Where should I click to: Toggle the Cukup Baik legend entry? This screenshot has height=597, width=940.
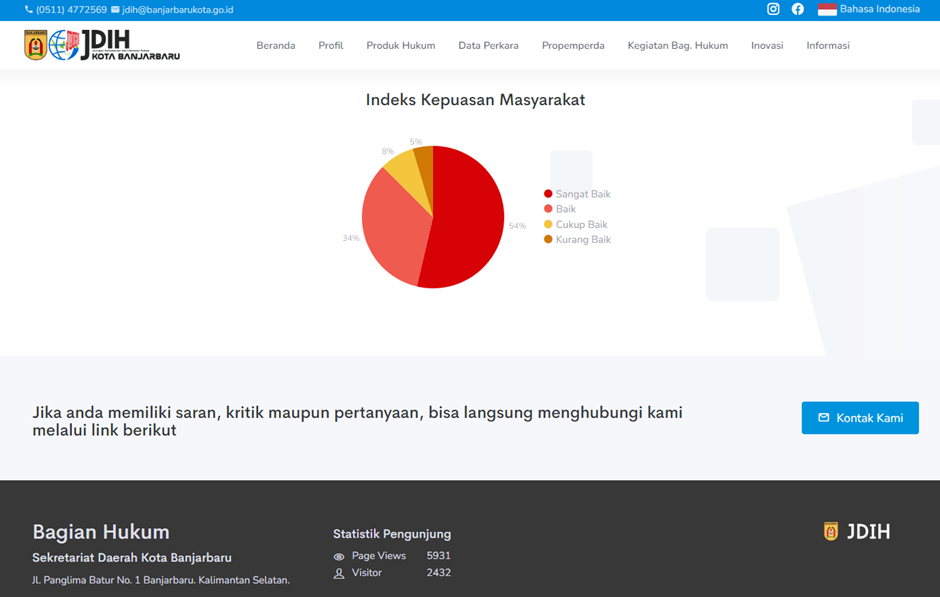tap(580, 225)
